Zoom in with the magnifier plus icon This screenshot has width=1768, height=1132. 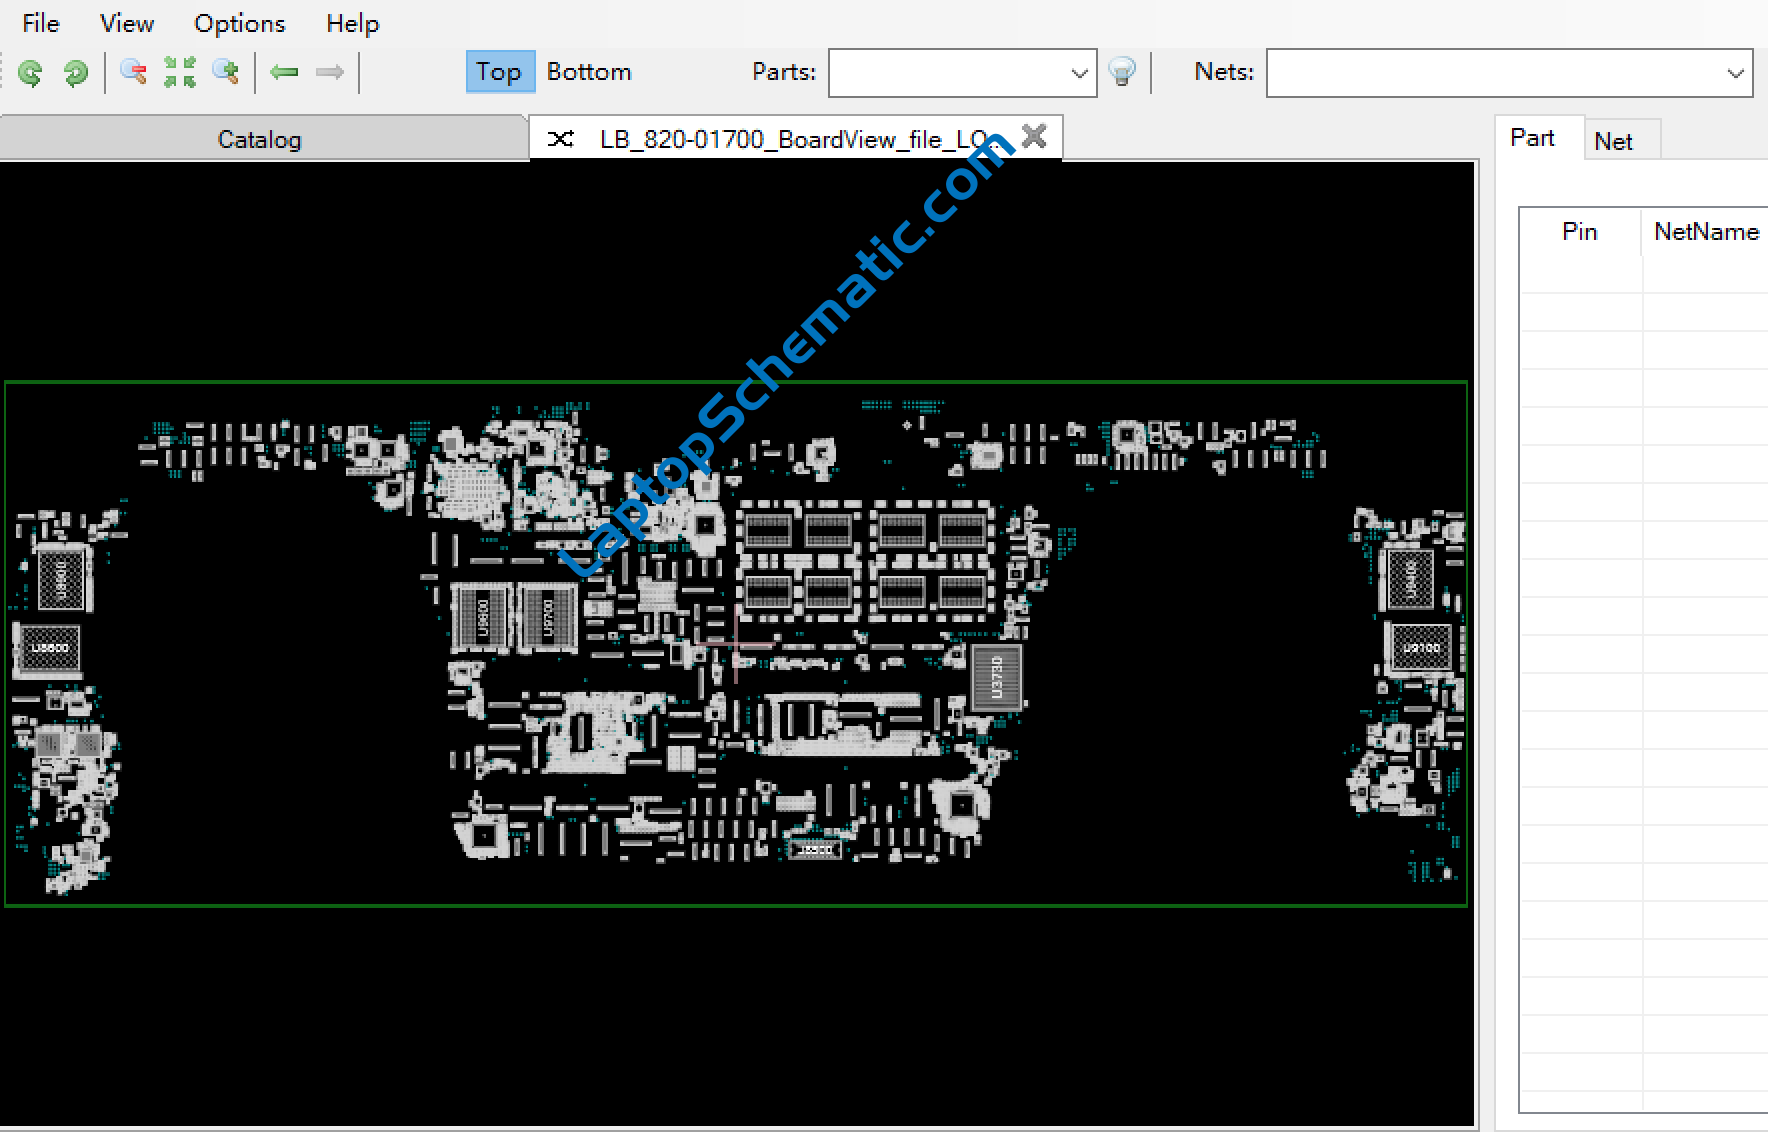(226, 73)
